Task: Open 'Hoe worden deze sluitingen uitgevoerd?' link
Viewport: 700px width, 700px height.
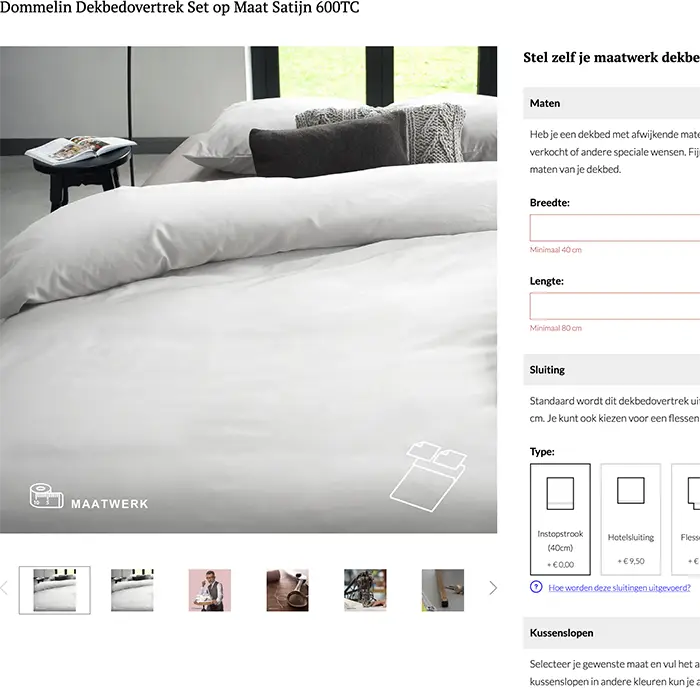Action: coord(619,588)
